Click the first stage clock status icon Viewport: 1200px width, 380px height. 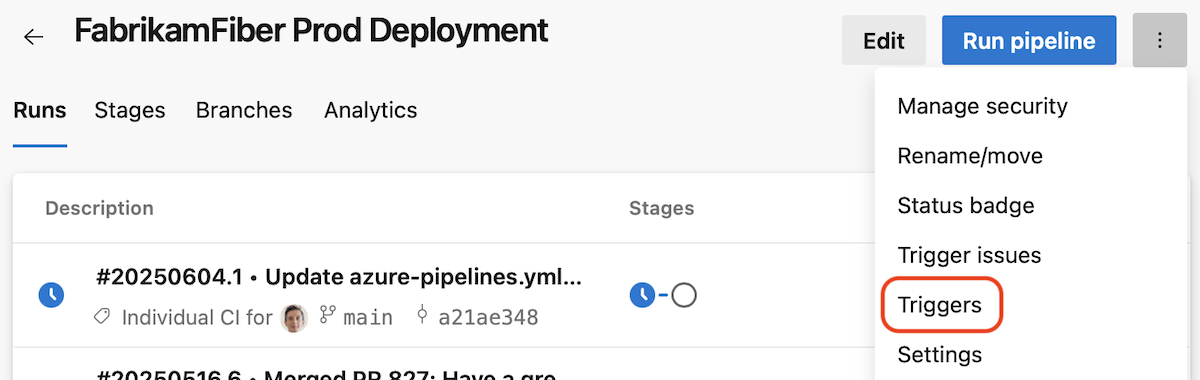point(641,295)
